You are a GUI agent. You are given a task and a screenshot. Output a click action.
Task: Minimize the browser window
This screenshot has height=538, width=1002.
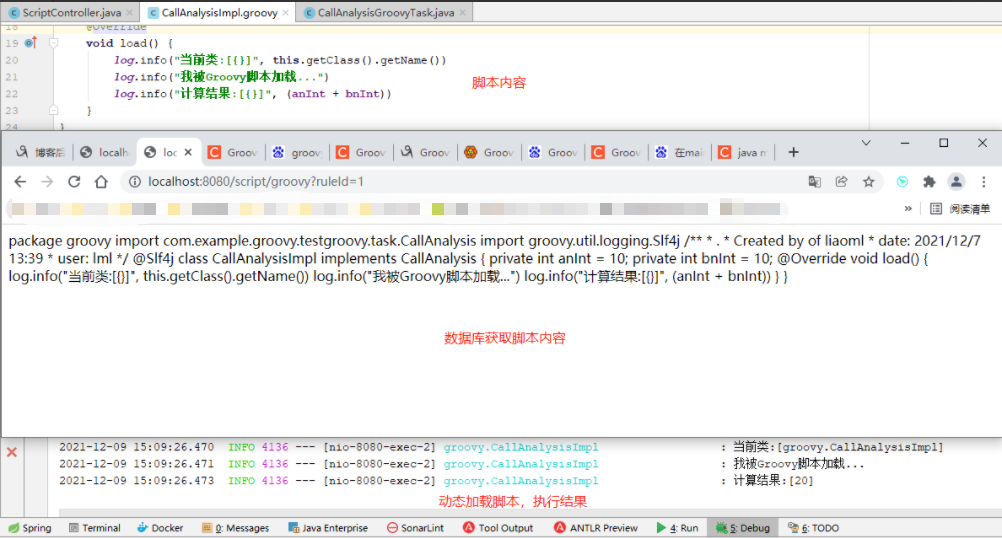pos(905,143)
